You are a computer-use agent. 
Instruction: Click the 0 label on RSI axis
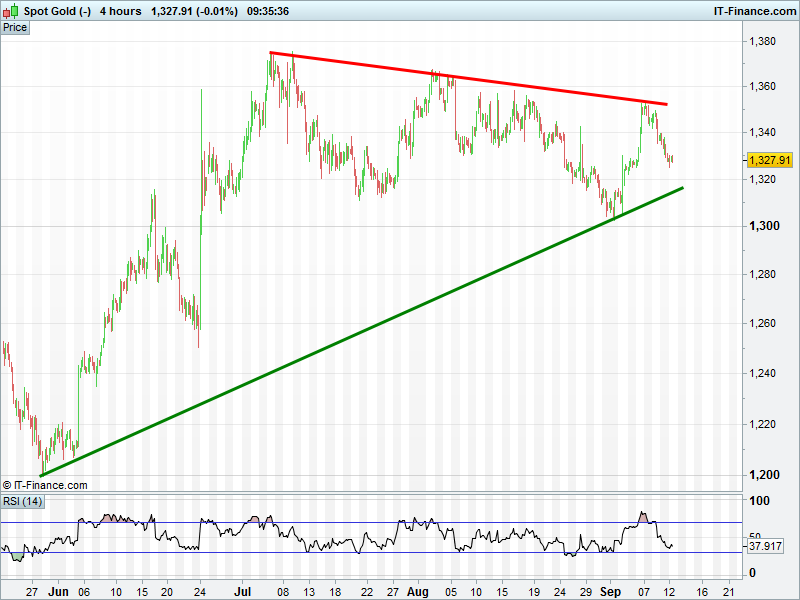click(752, 573)
